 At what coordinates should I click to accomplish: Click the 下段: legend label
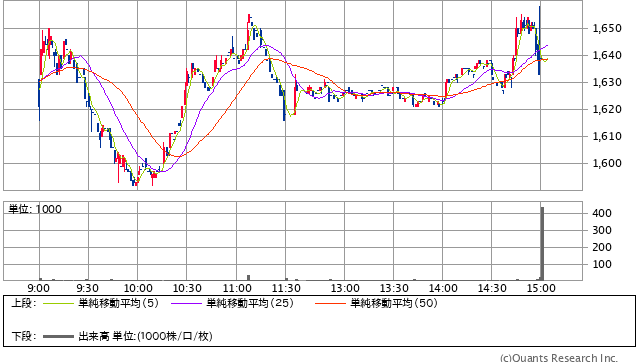pos(24,336)
